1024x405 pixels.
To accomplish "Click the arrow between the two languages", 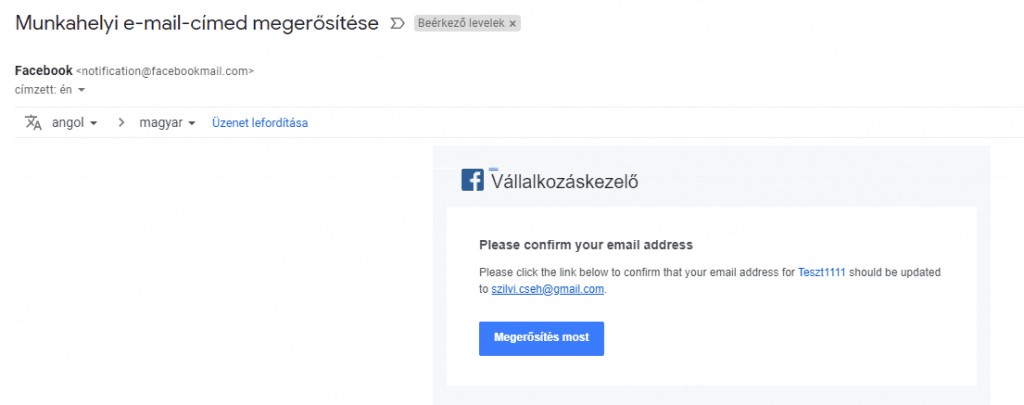I will pyautogui.click(x=122, y=123).
